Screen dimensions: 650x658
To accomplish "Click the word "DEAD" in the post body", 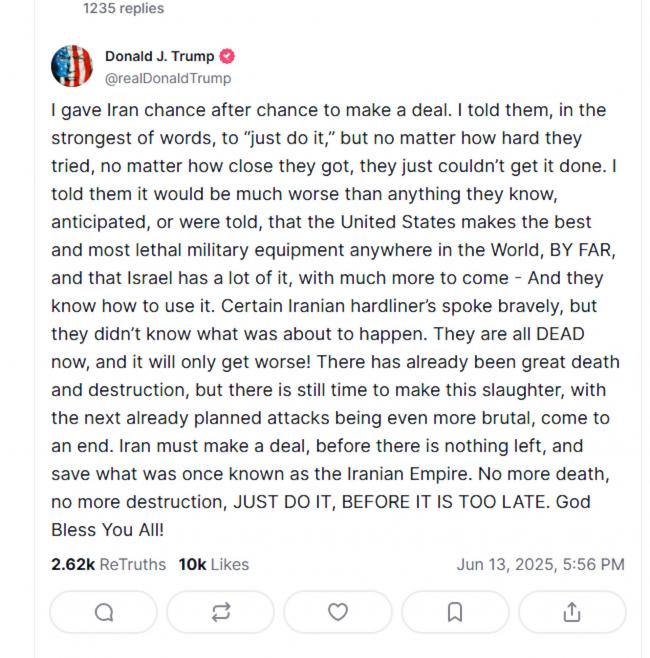I will click(560, 334).
